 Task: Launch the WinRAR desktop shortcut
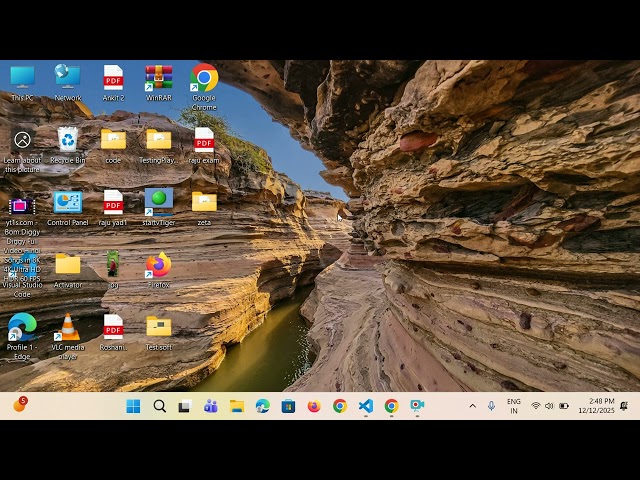158,78
